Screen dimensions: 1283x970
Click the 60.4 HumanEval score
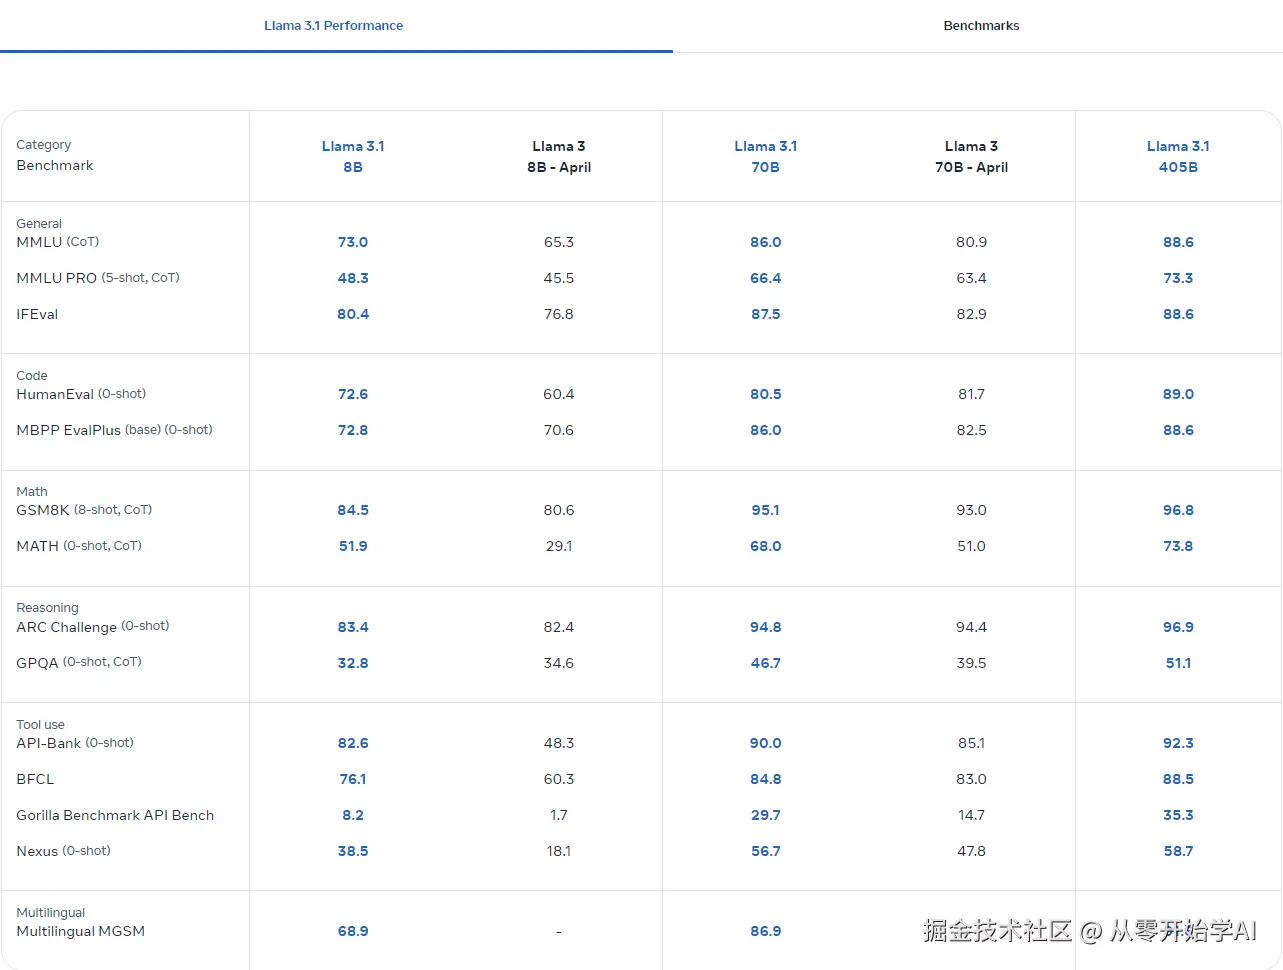559,394
